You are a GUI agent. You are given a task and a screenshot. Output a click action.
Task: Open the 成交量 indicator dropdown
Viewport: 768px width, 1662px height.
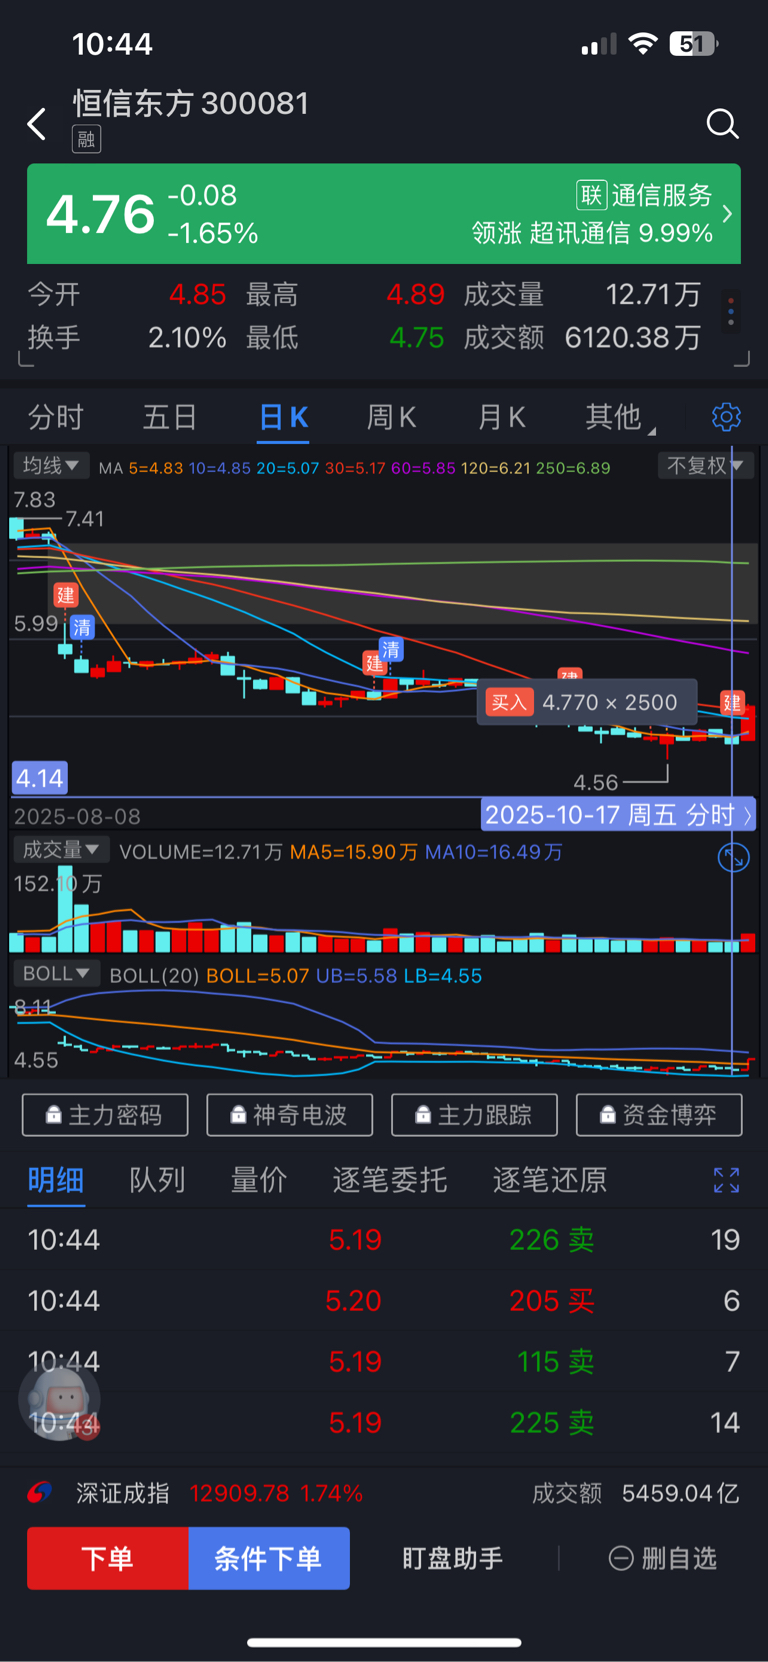click(60, 850)
